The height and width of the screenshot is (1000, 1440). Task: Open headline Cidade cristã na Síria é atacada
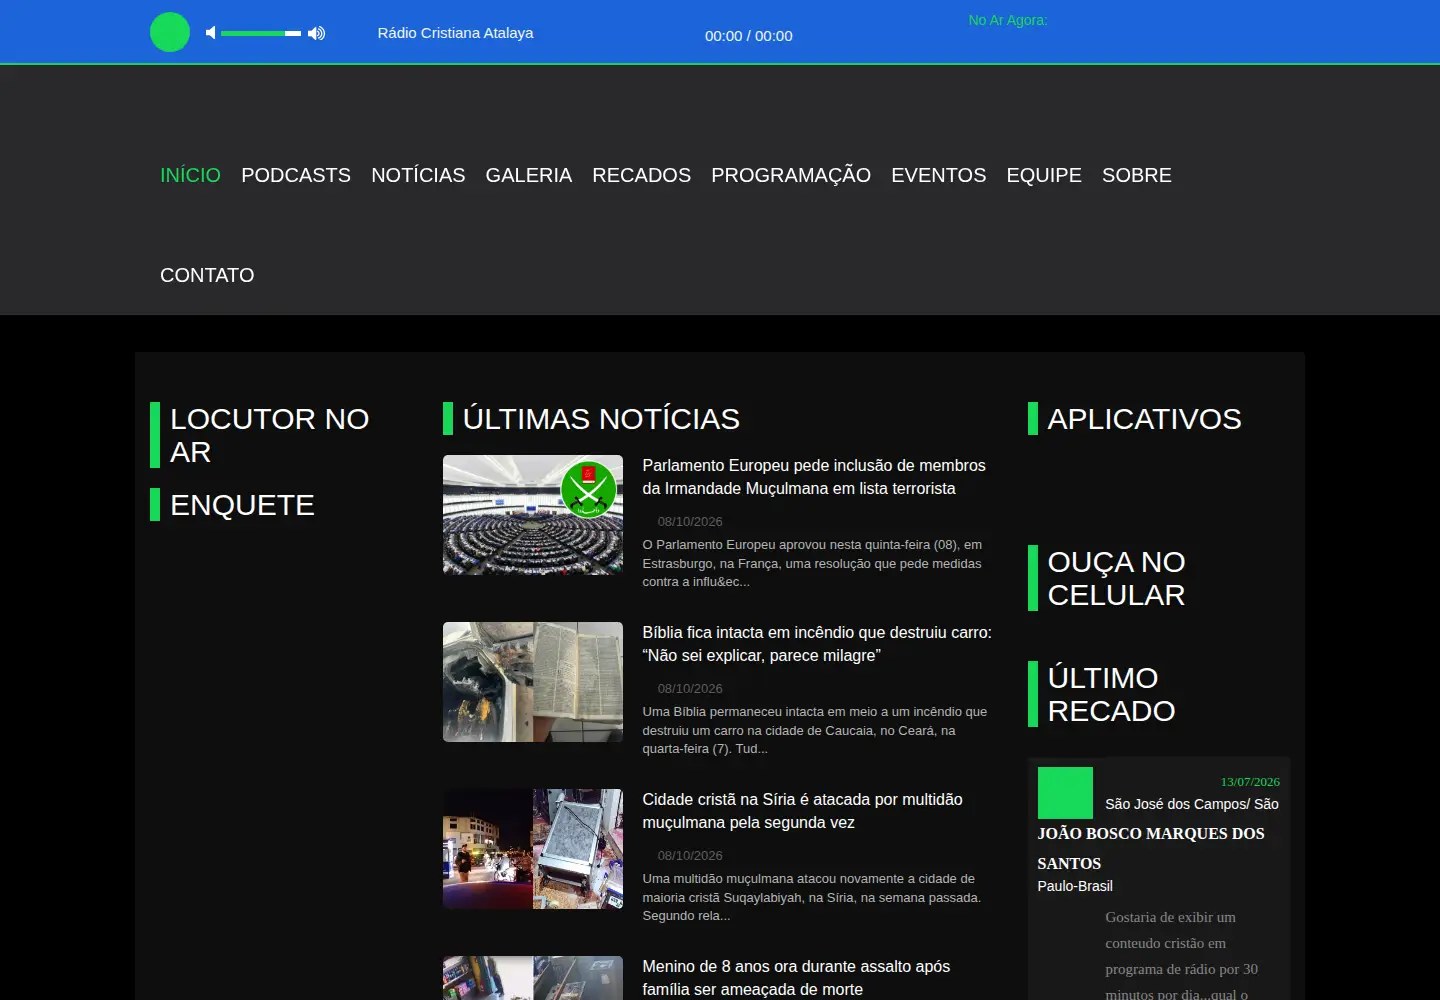(803, 811)
